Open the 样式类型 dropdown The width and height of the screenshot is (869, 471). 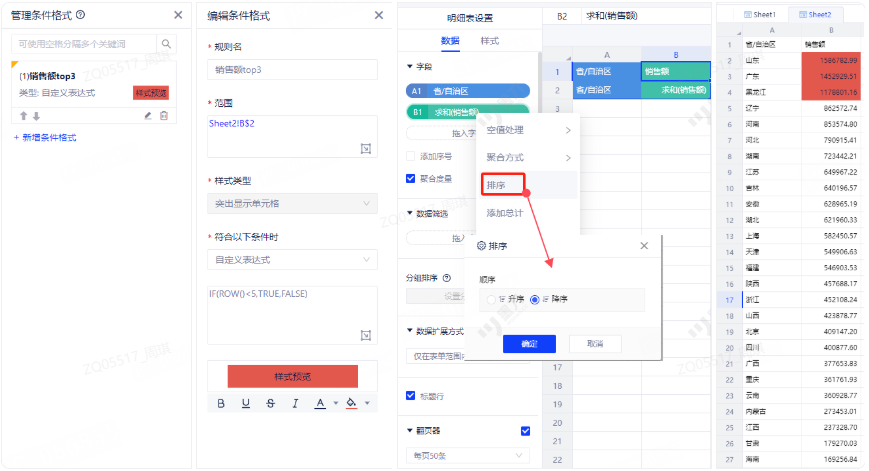291,204
